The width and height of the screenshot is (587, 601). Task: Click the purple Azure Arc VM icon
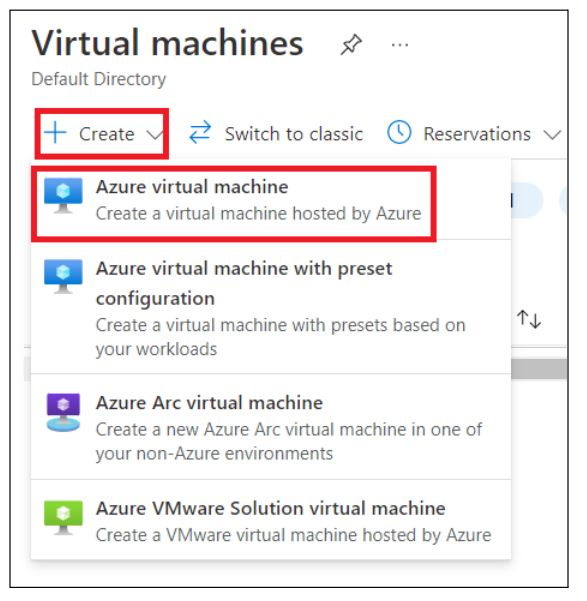[63, 413]
